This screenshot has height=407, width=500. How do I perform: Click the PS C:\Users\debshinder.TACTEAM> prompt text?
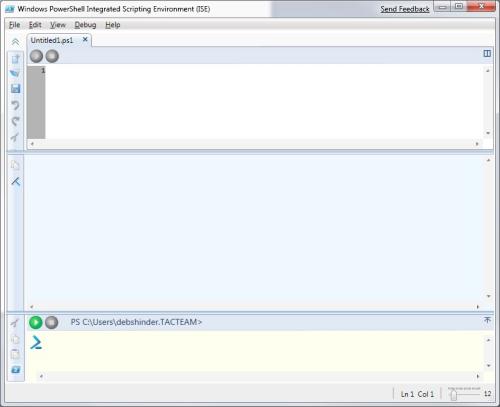pyautogui.click(x=136, y=322)
